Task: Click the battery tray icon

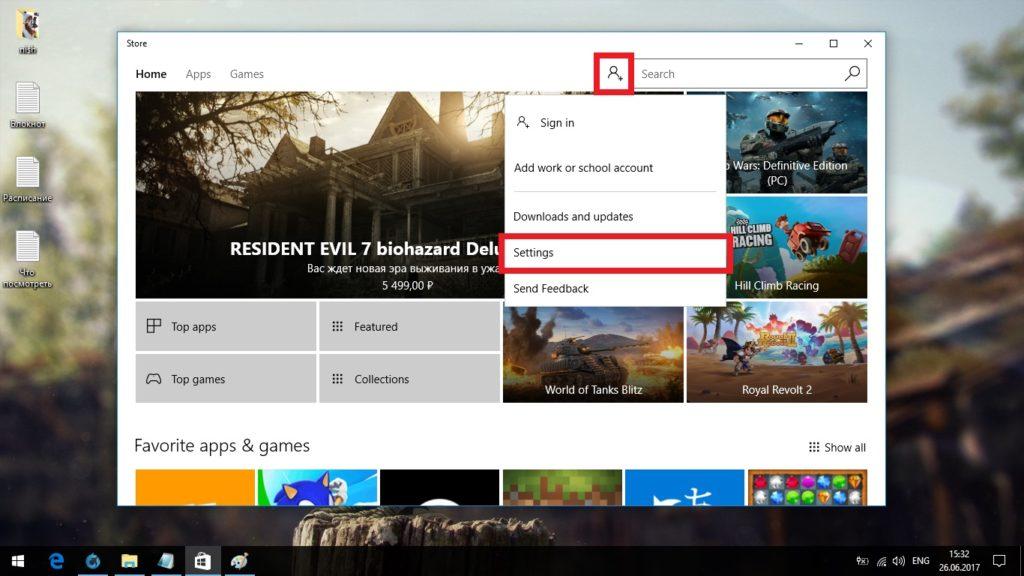Action: tap(862, 561)
